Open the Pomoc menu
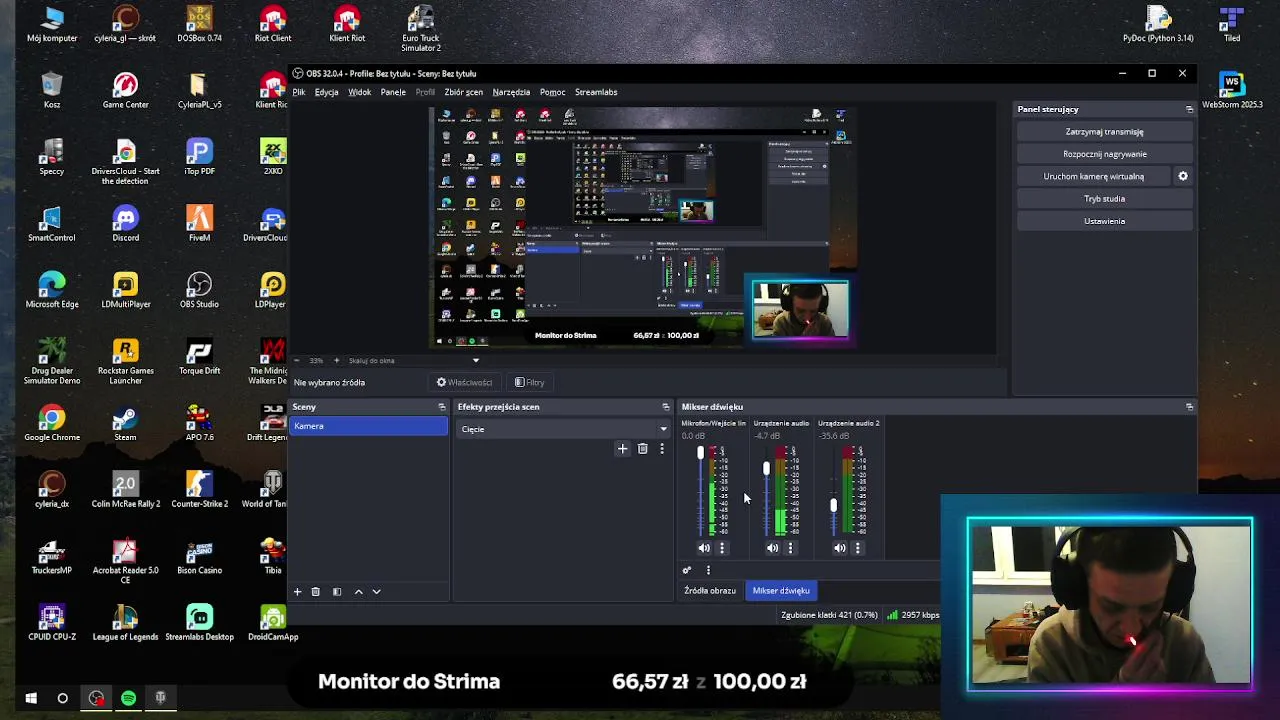Image resolution: width=1280 pixels, height=720 pixels. (x=552, y=92)
